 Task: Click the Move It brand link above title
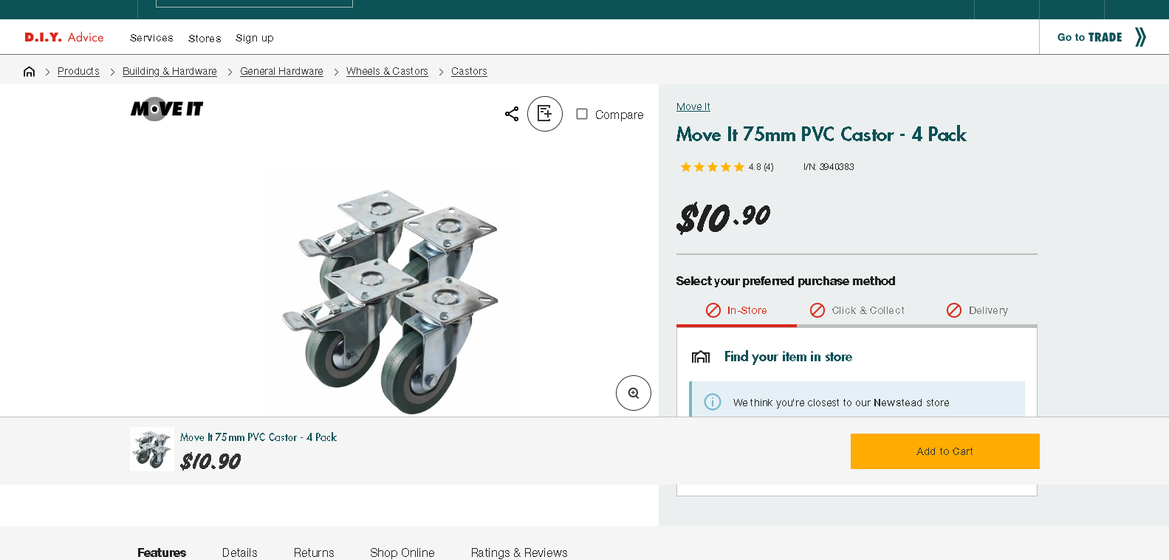tap(693, 107)
